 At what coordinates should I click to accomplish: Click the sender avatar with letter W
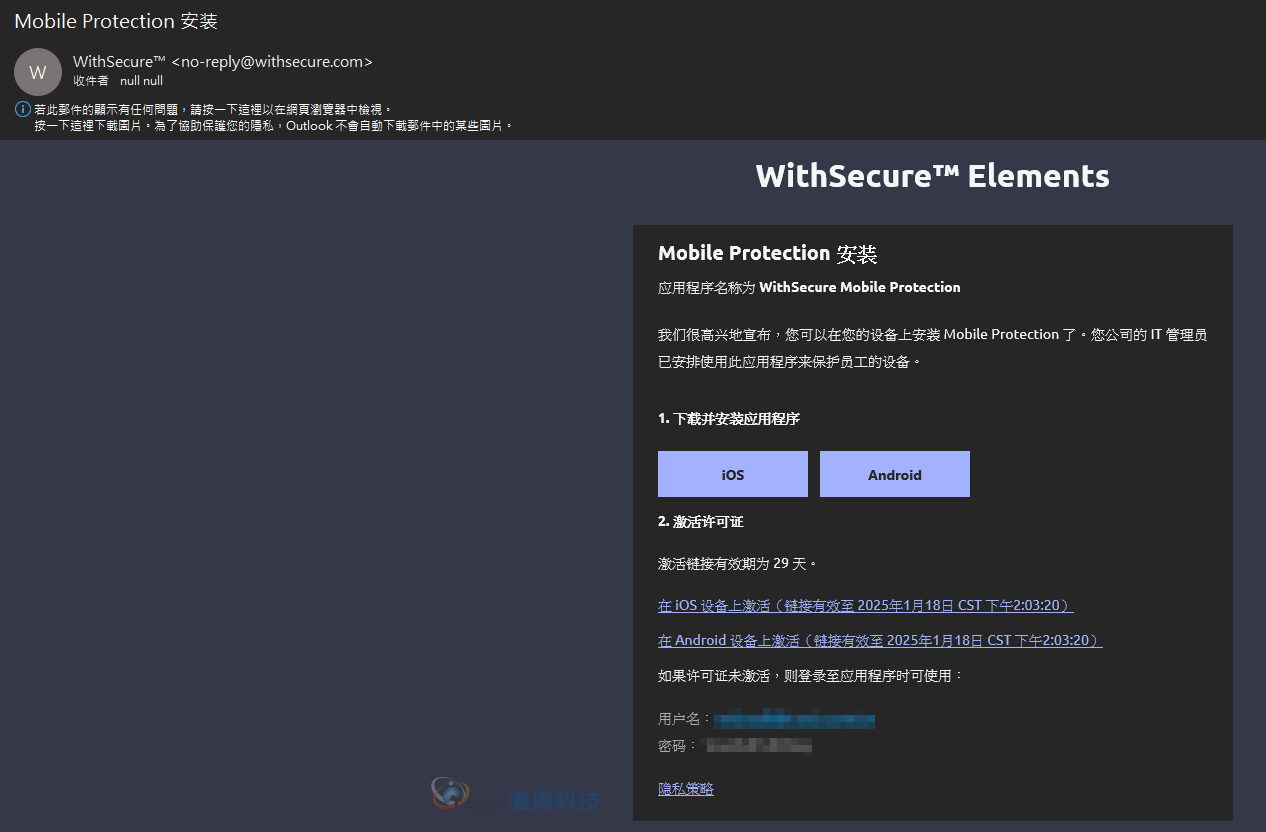tap(38, 72)
